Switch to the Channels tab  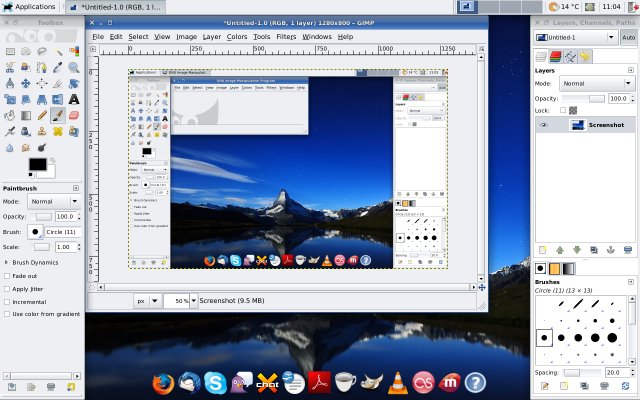coord(556,57)
